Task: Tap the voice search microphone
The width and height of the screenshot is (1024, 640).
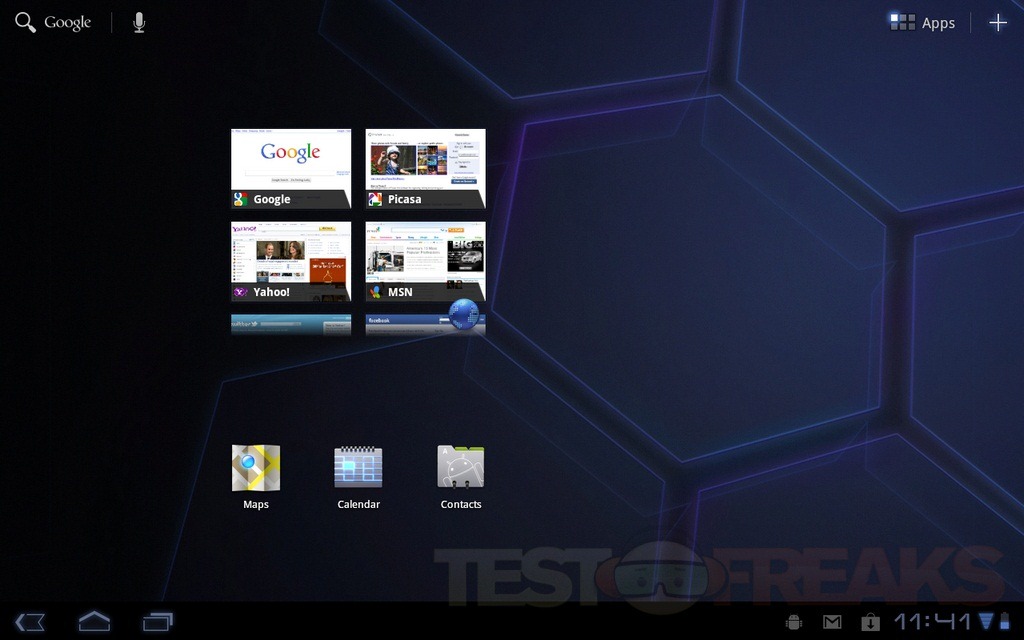Action: [139, 23]
